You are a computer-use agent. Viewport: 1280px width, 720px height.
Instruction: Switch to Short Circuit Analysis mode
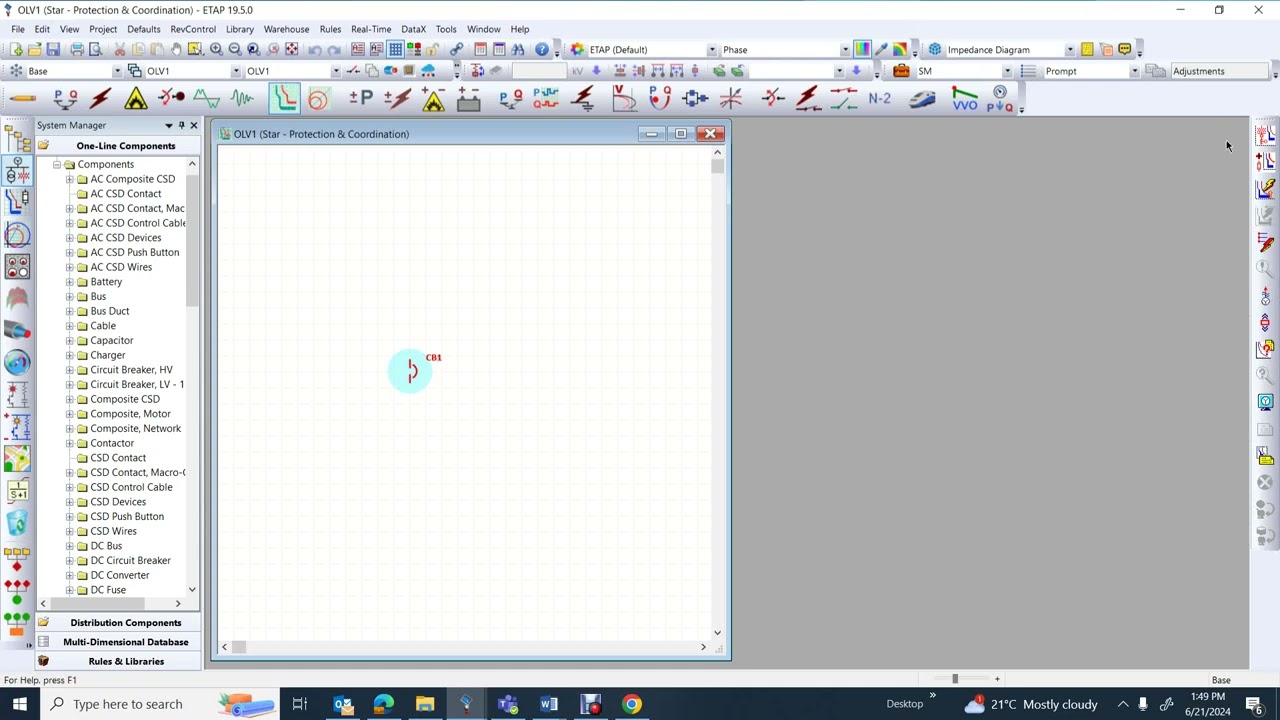(100, 98)
